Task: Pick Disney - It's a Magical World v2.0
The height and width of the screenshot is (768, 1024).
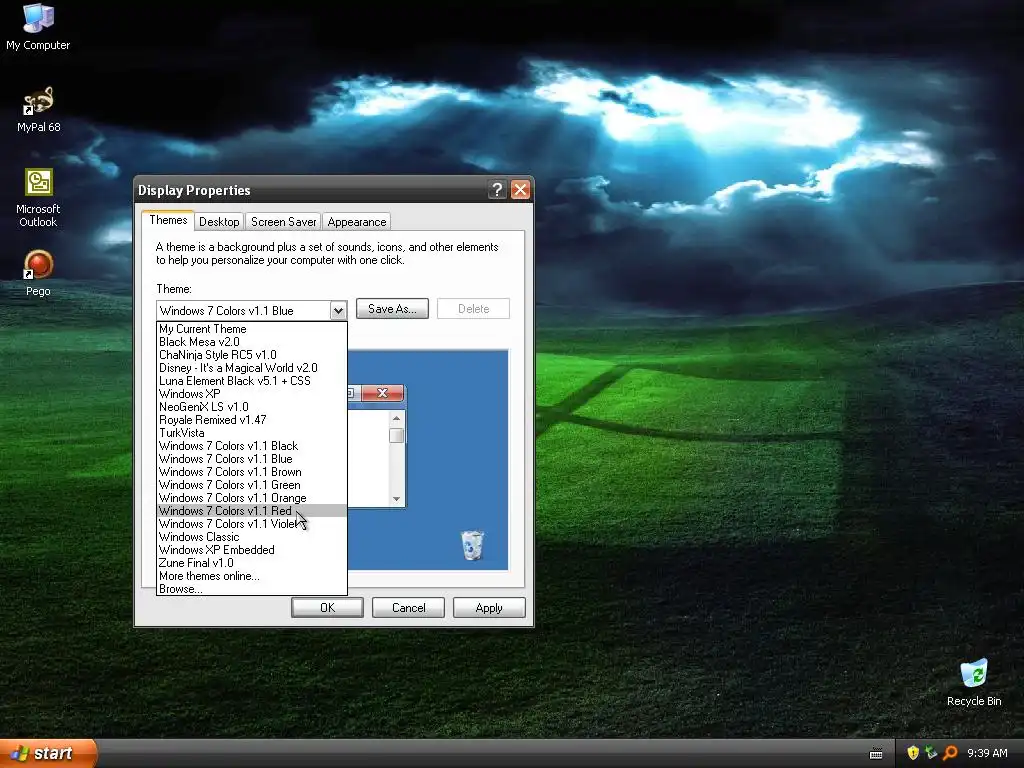Action: tap(252, 368)
